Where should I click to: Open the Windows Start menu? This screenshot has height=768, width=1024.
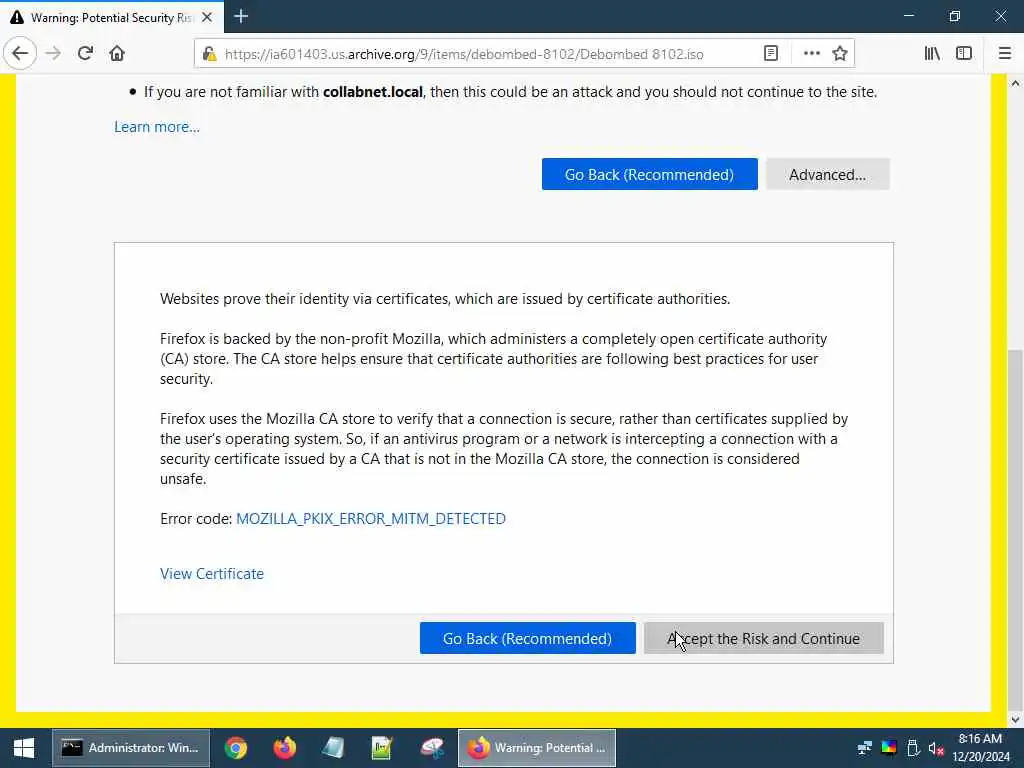pos(24,748)
